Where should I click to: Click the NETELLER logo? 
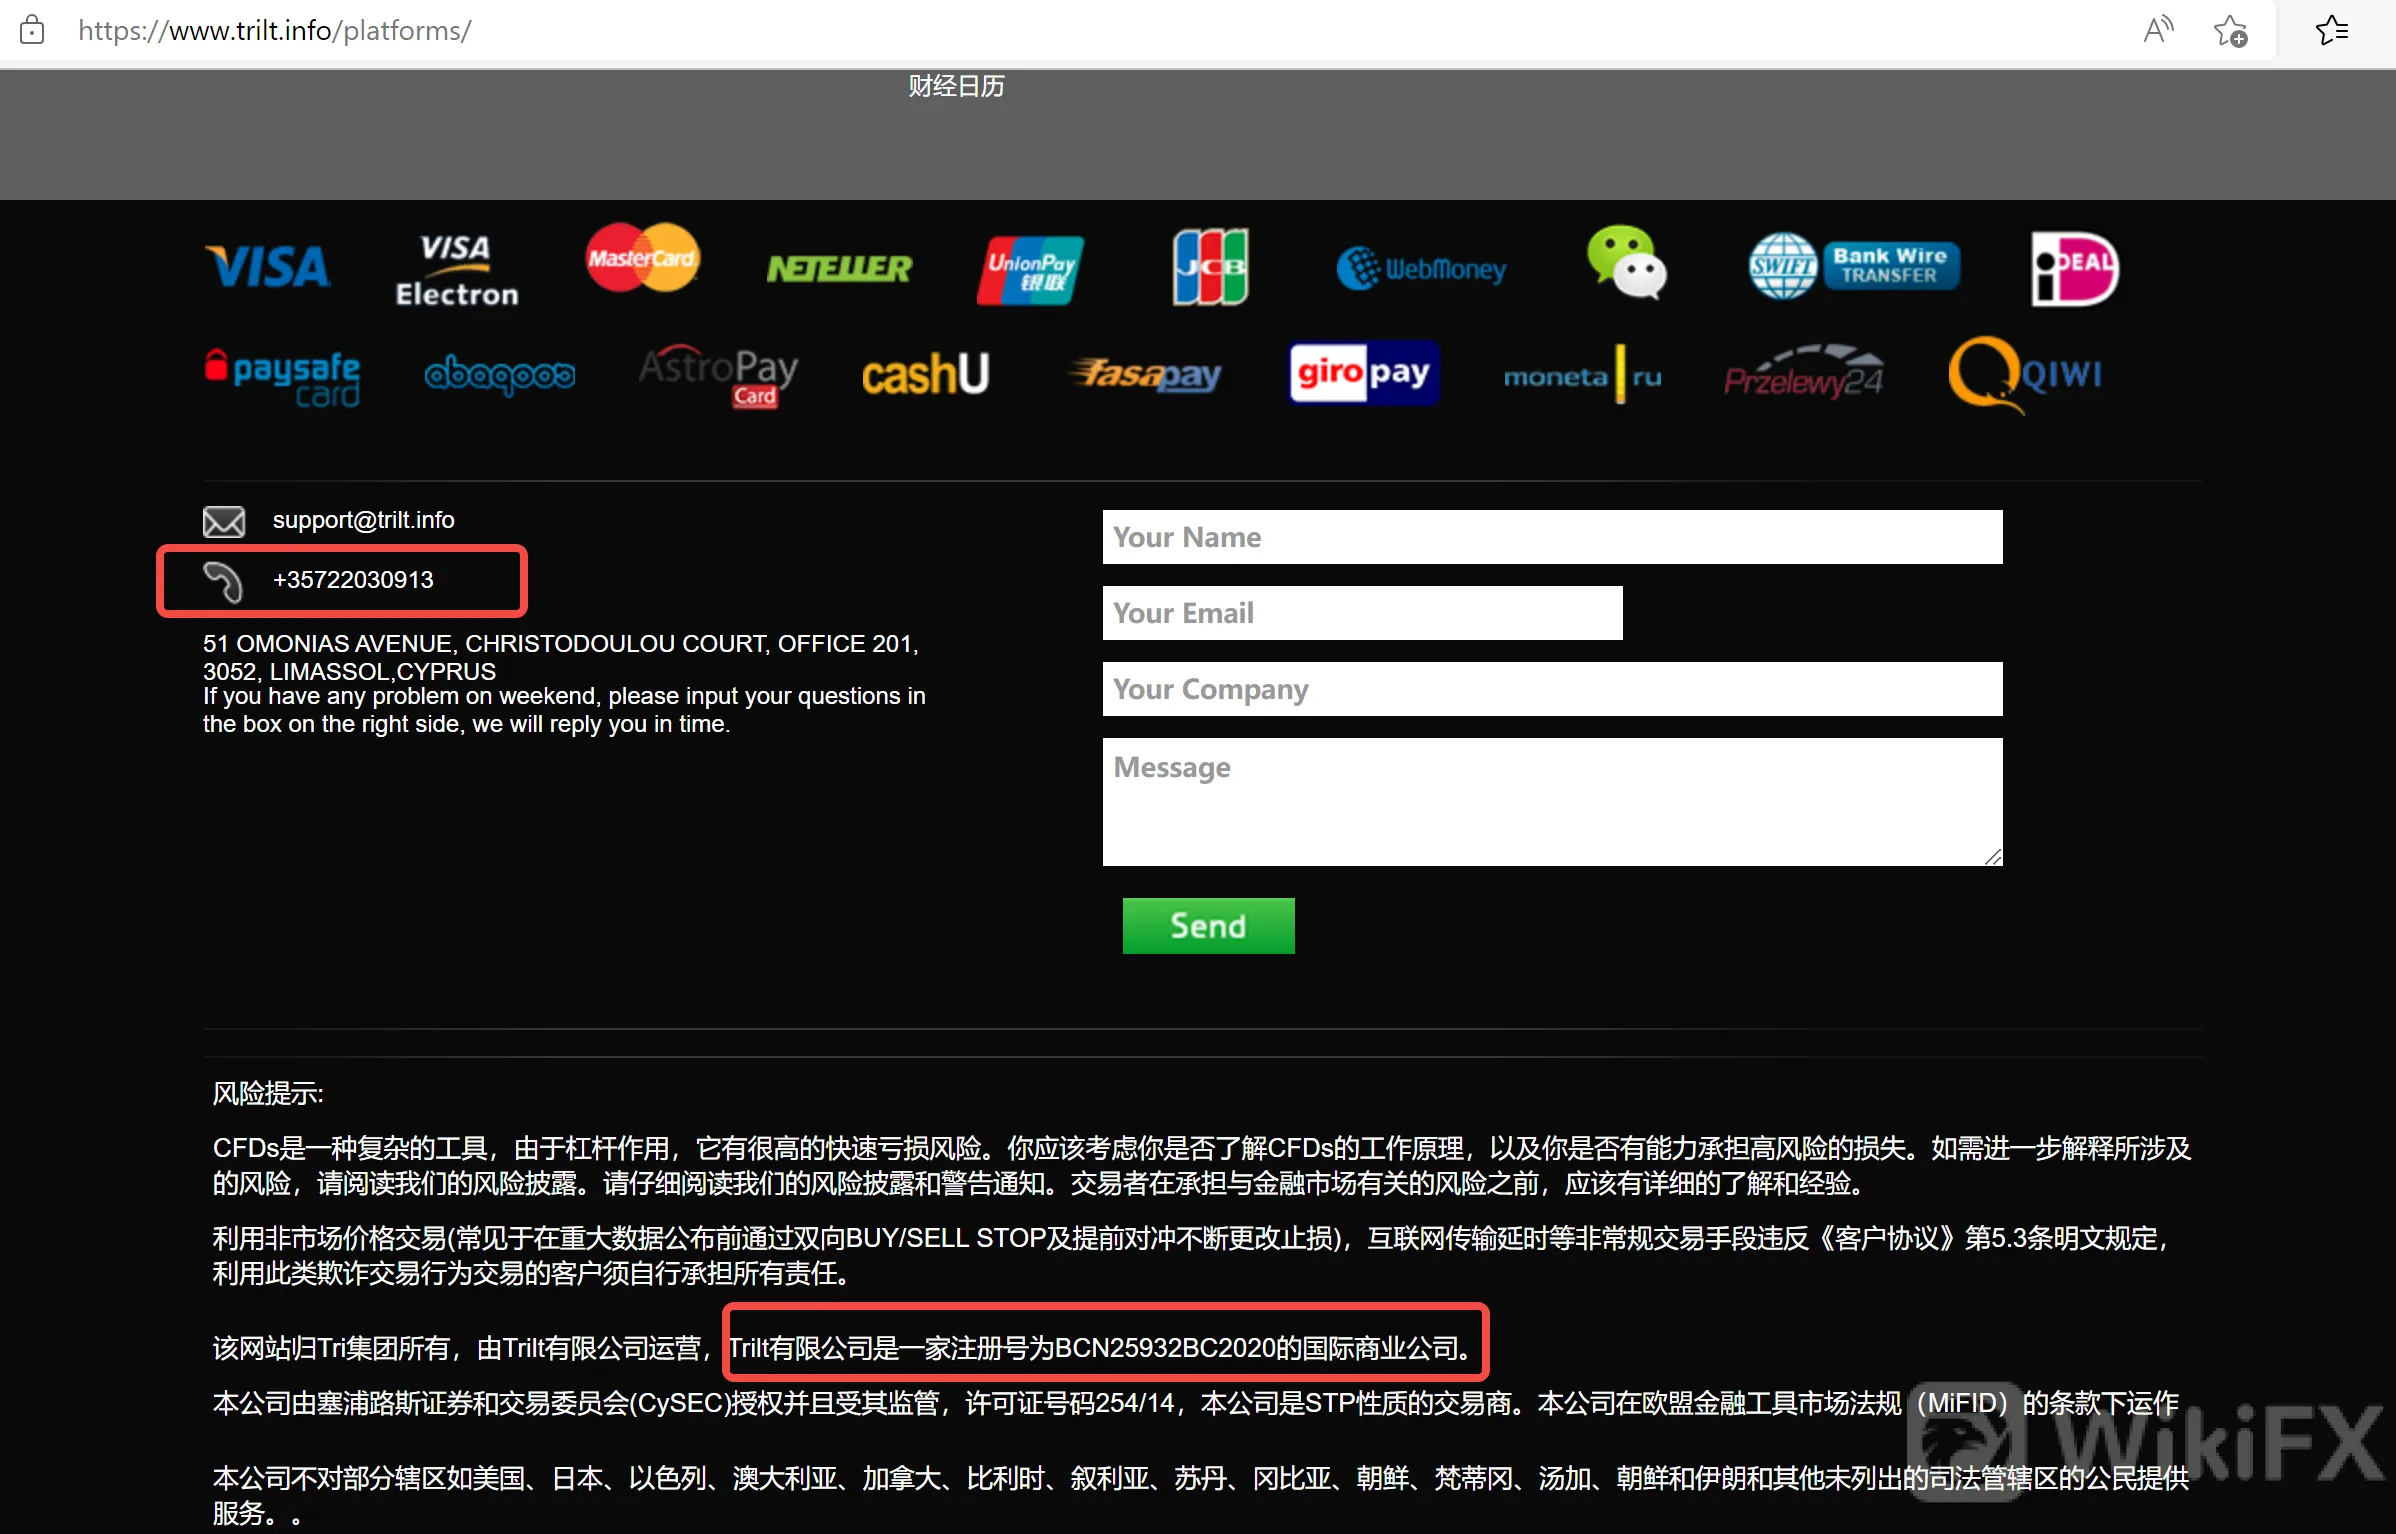[x=839, y=268]
